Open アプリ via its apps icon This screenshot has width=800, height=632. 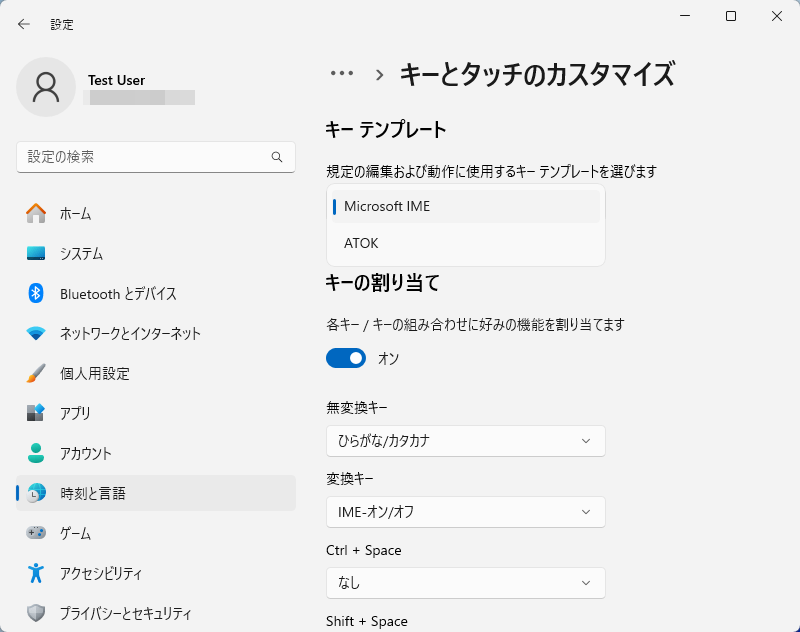click(36, 413)
